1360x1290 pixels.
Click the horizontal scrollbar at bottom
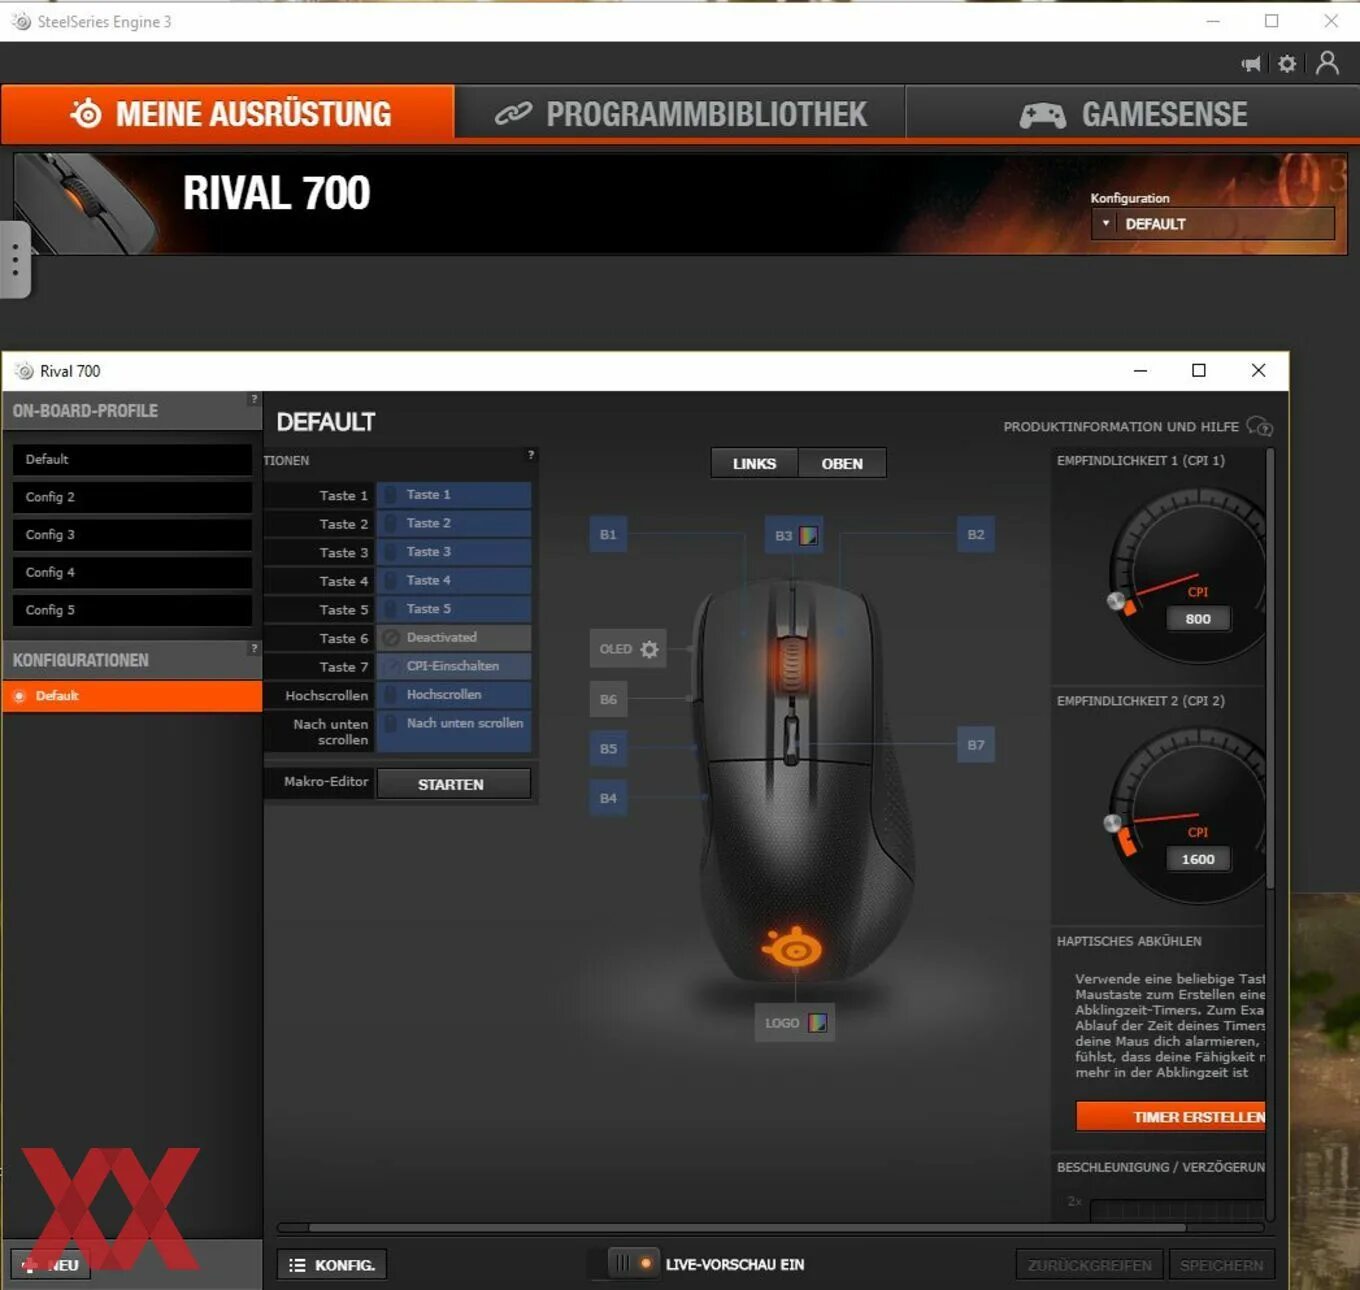[x=747, y=1227]
